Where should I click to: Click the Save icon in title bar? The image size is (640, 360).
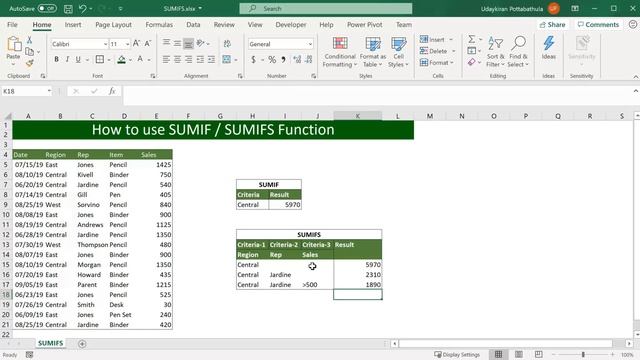(68, 9)
